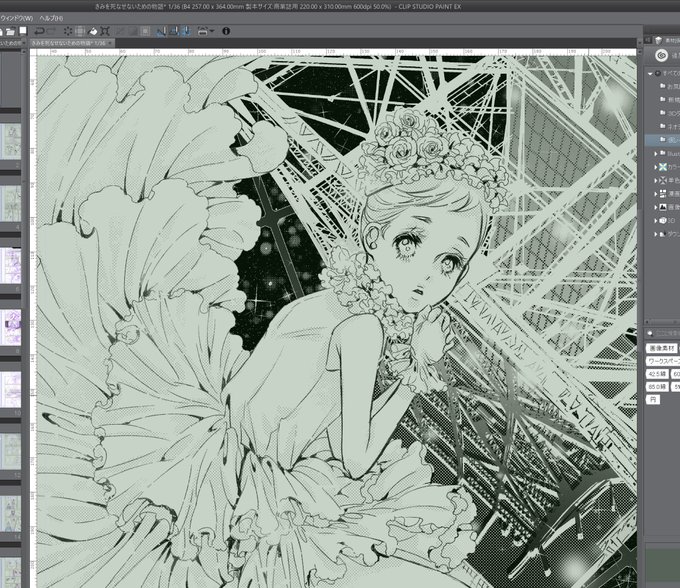Select the Fill bucket icon in the command bar
The height and width of the screenshot is (588, 680).
93,31
